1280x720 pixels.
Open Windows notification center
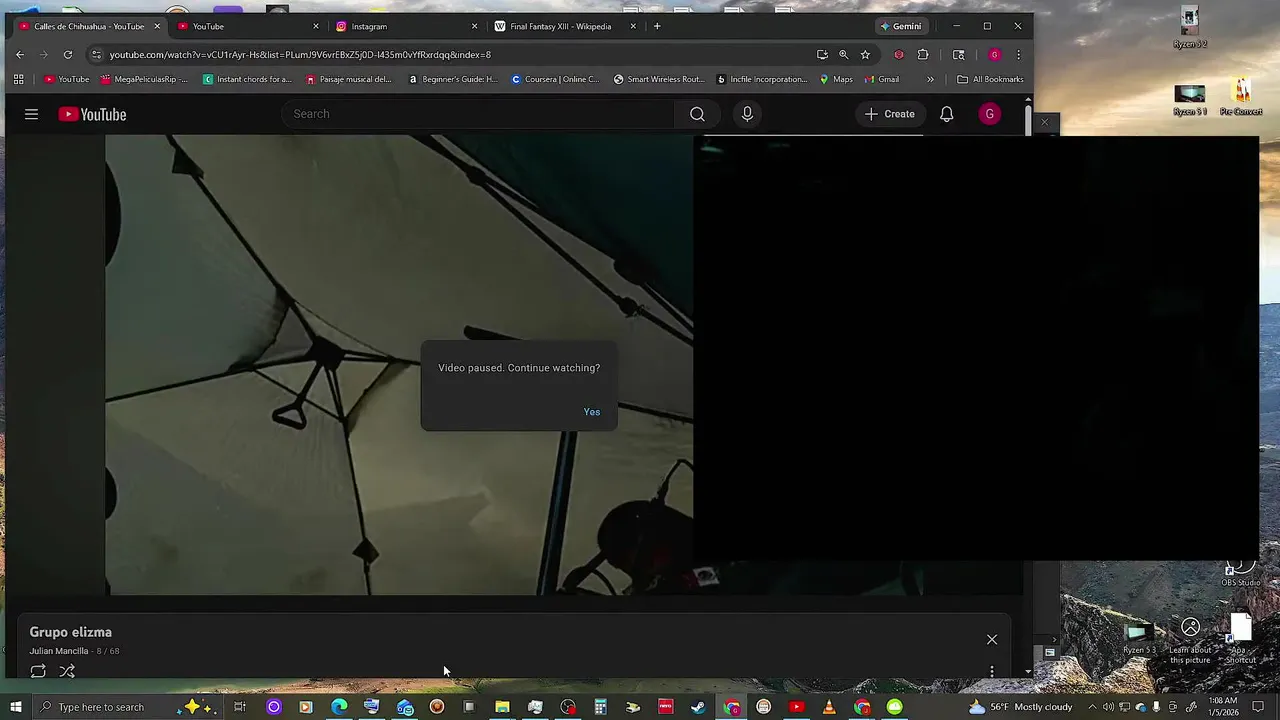[x=1257, y=707]
